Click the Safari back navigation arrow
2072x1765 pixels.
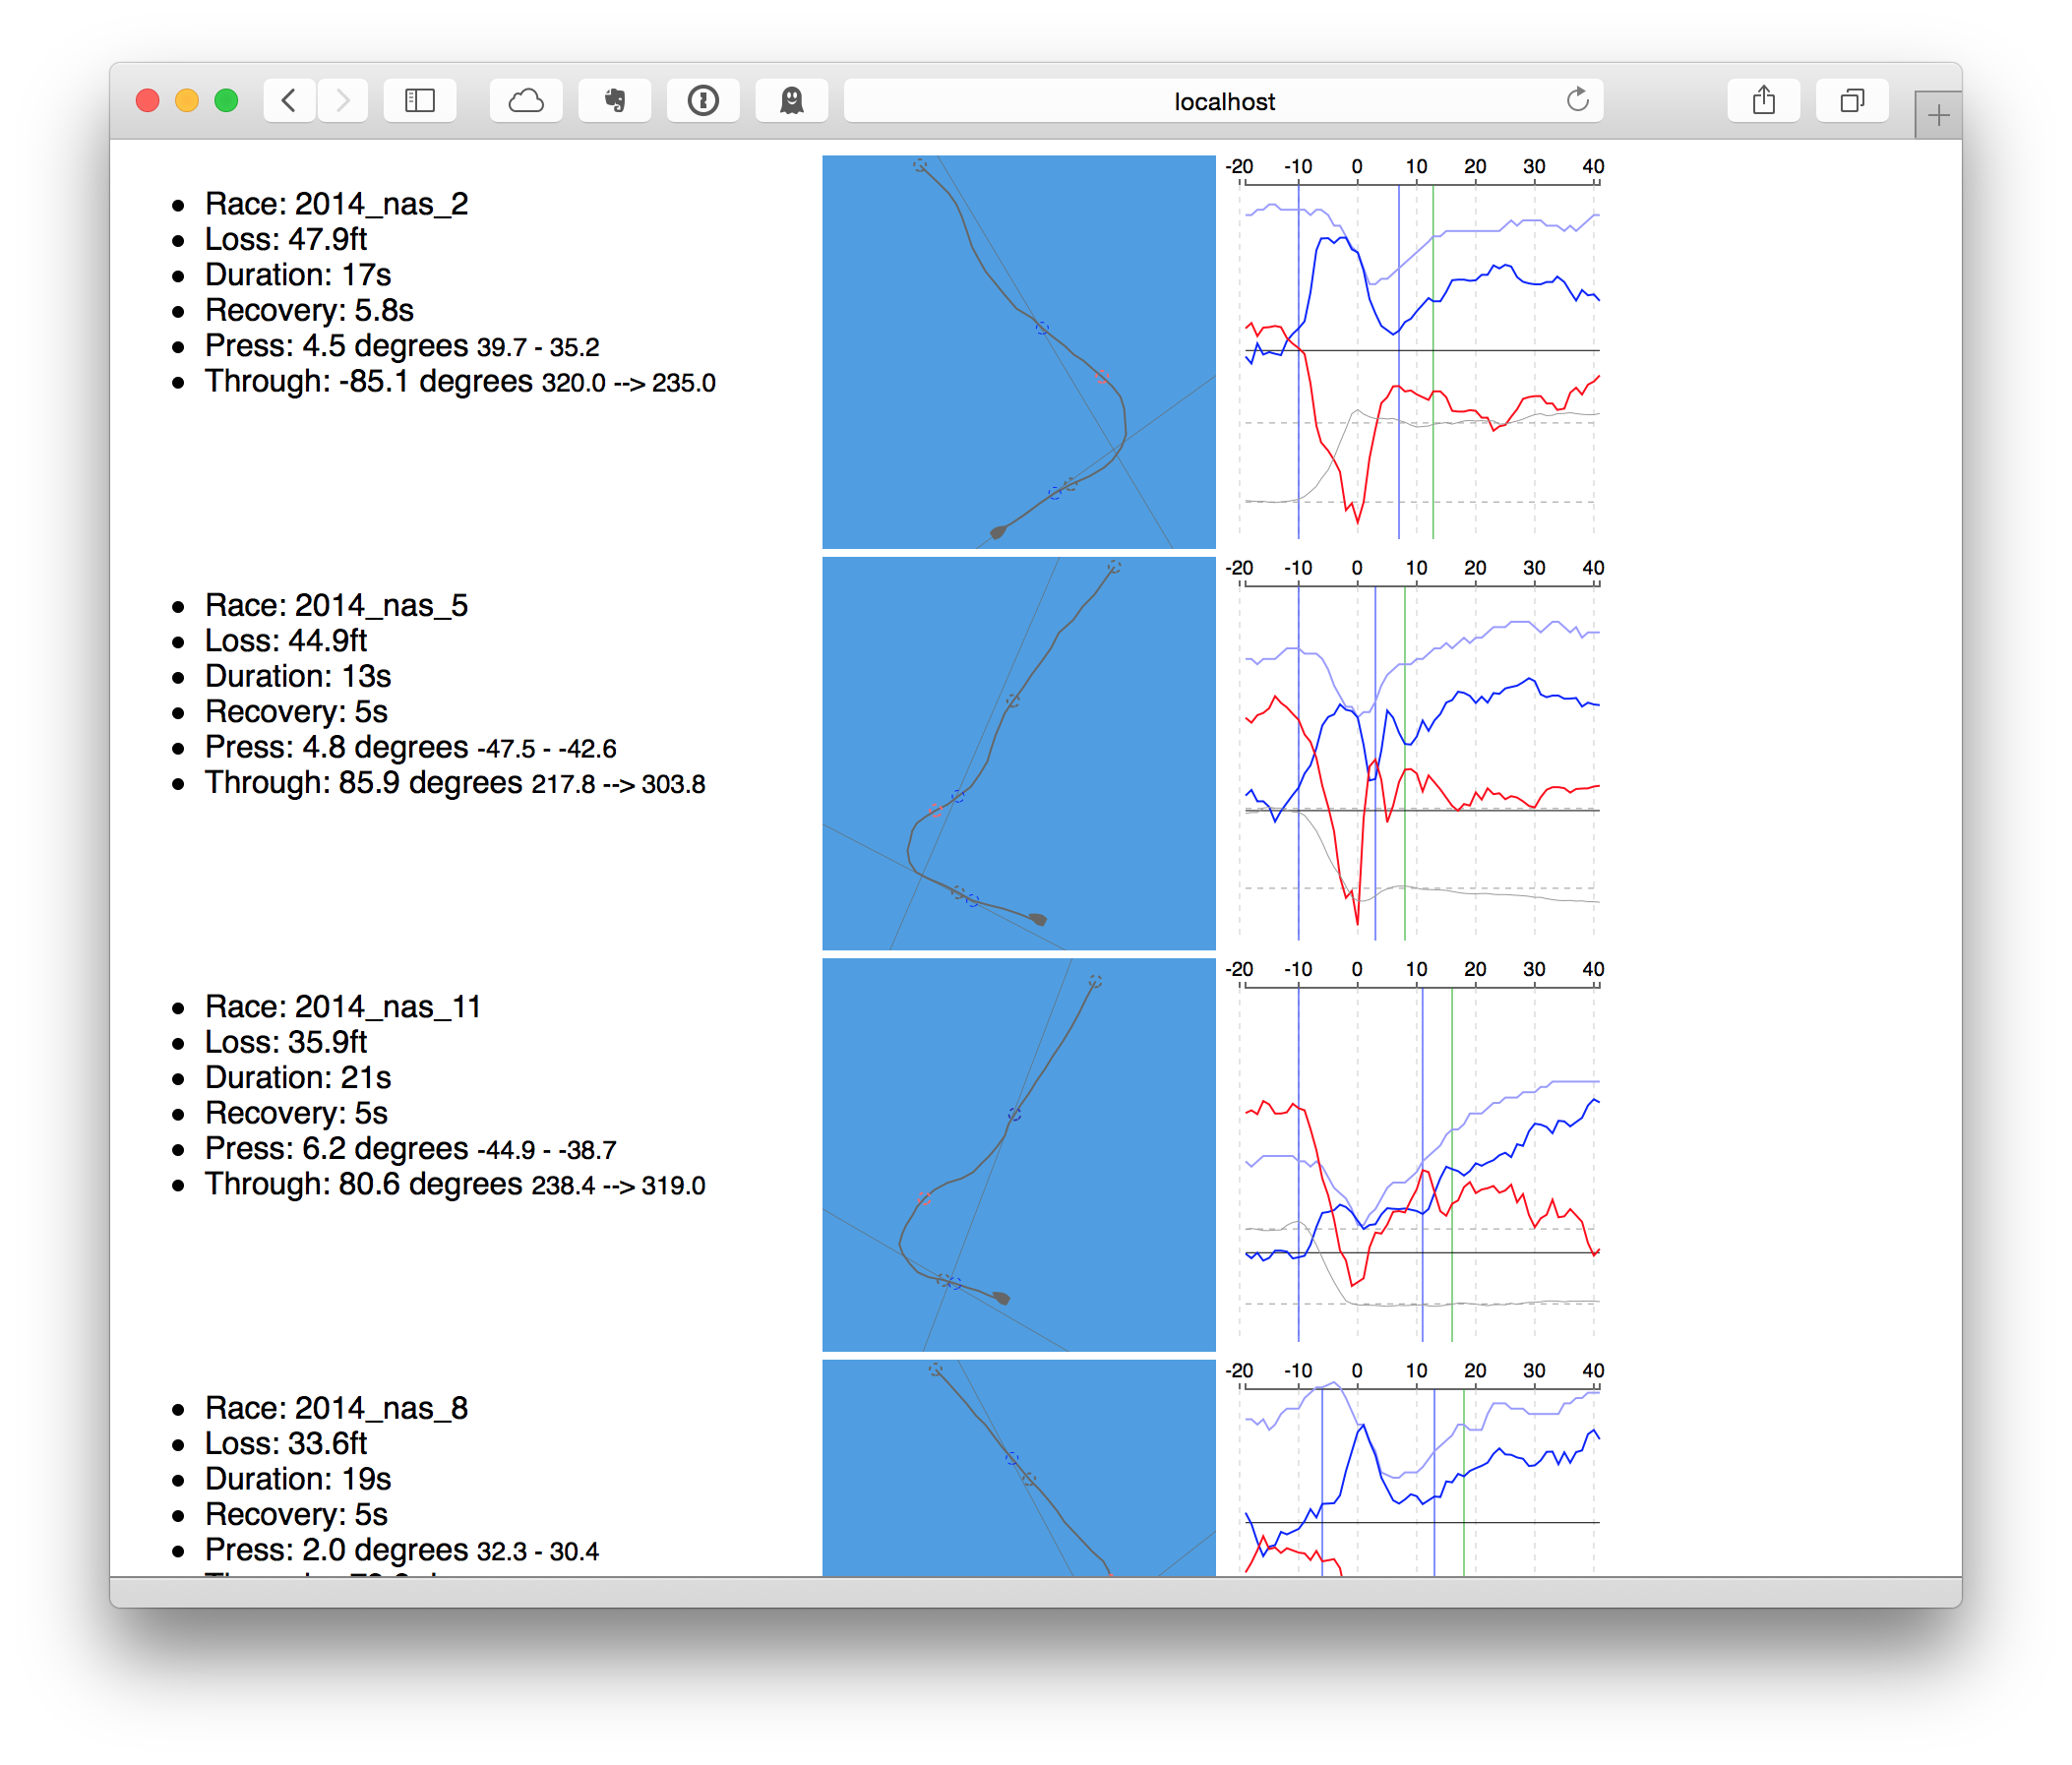tap(289, 101)
